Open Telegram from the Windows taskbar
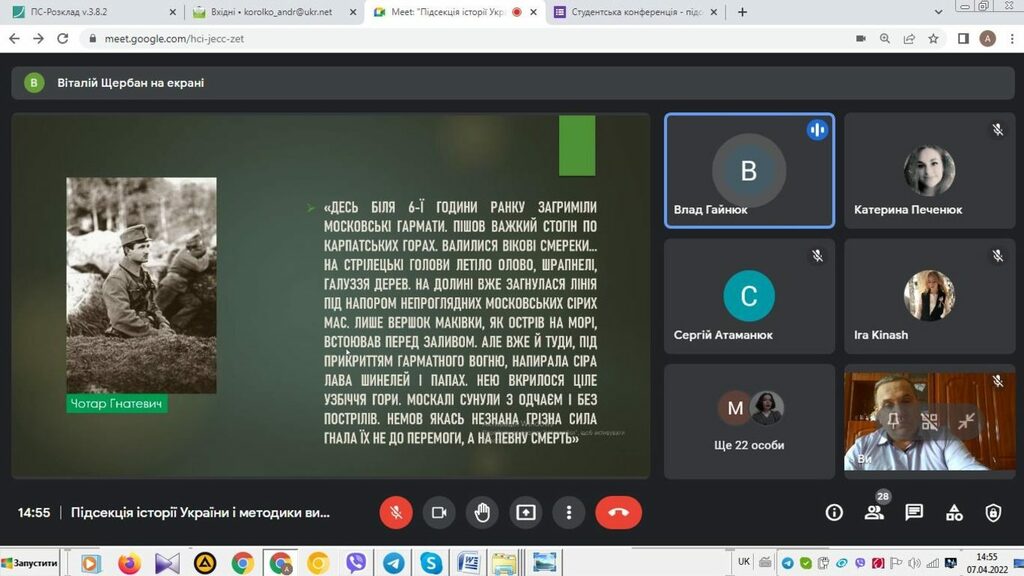1024x576 pixels. pyautogui.click(x=393, y=563)
